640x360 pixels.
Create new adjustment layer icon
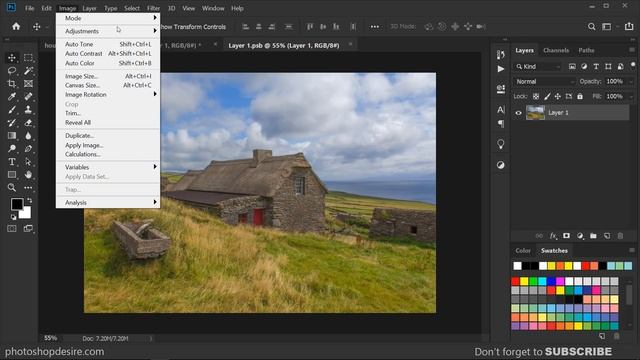click(580, 236)
